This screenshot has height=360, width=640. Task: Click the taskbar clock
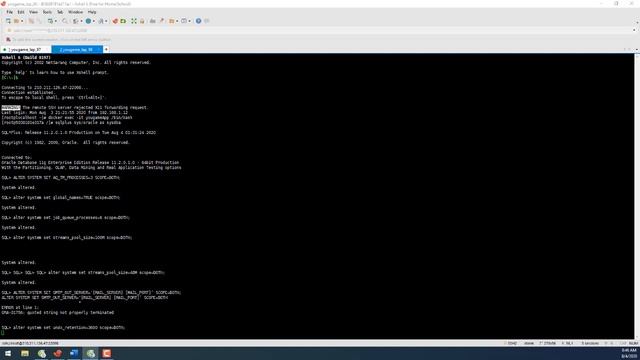629,353
